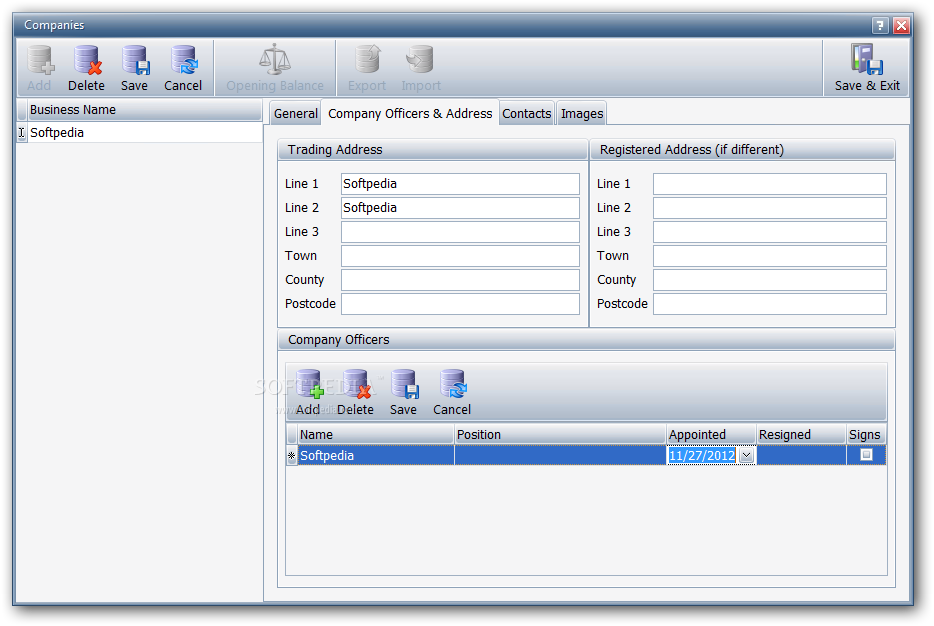The width and height of the screenshot is (934, 626).
Task: Click Registered Address Line 1 field
Action: click(x=770, y=184)
